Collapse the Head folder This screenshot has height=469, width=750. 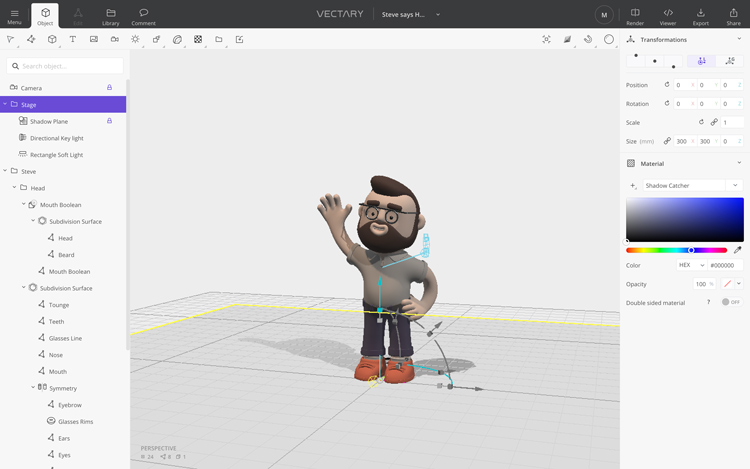14,187
